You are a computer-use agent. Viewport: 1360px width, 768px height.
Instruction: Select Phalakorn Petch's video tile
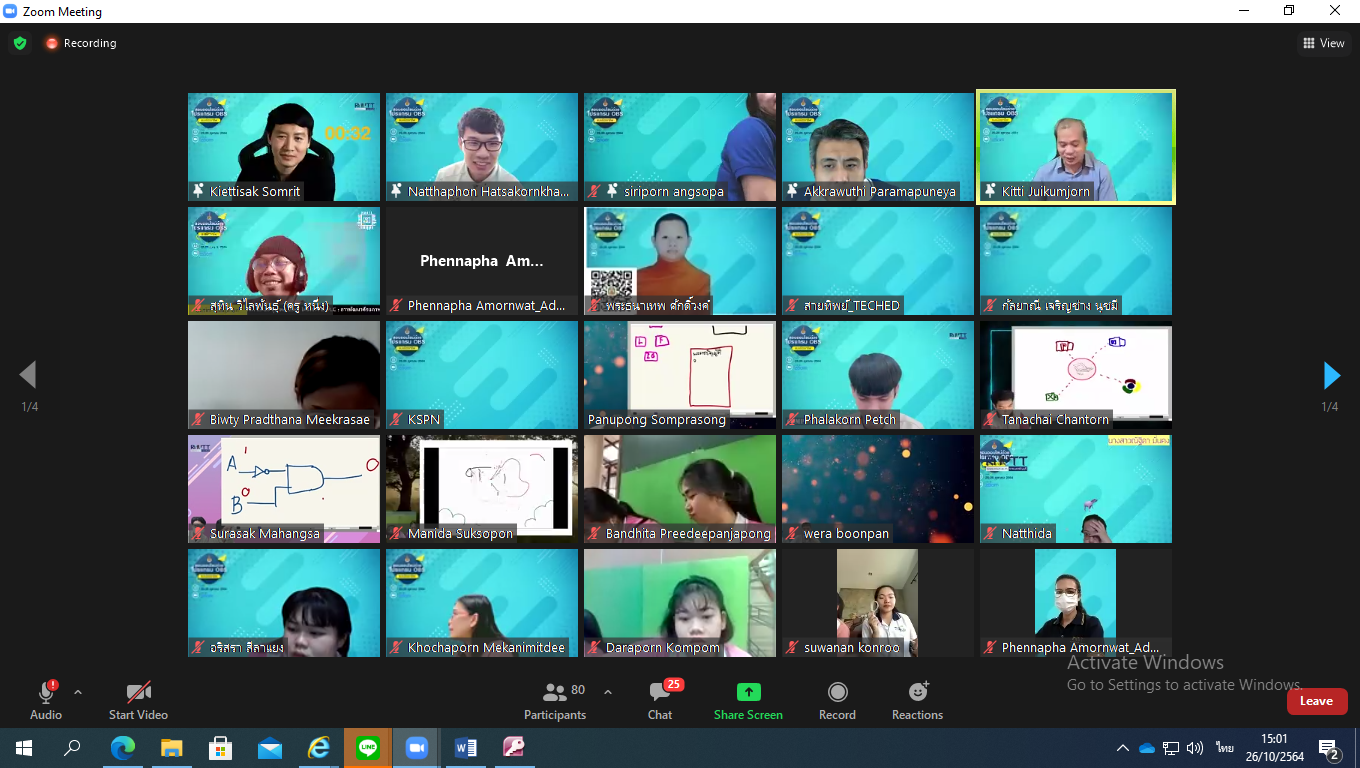(878, 375)
